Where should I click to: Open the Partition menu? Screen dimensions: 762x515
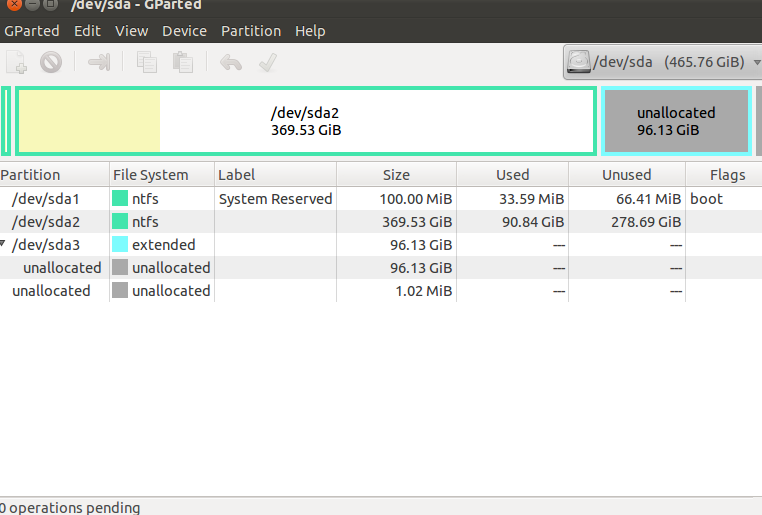(251, 31)
